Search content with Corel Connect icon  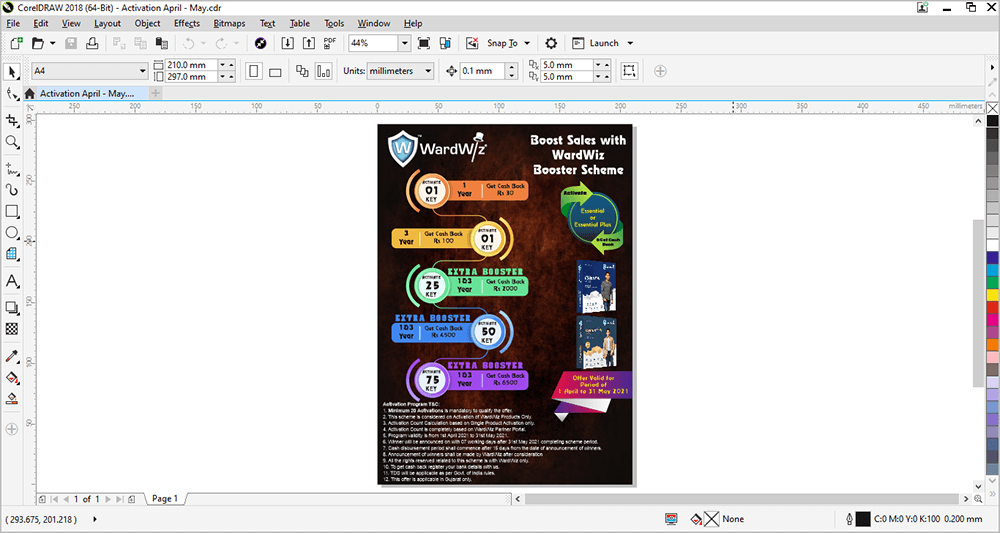pos(260,43)
